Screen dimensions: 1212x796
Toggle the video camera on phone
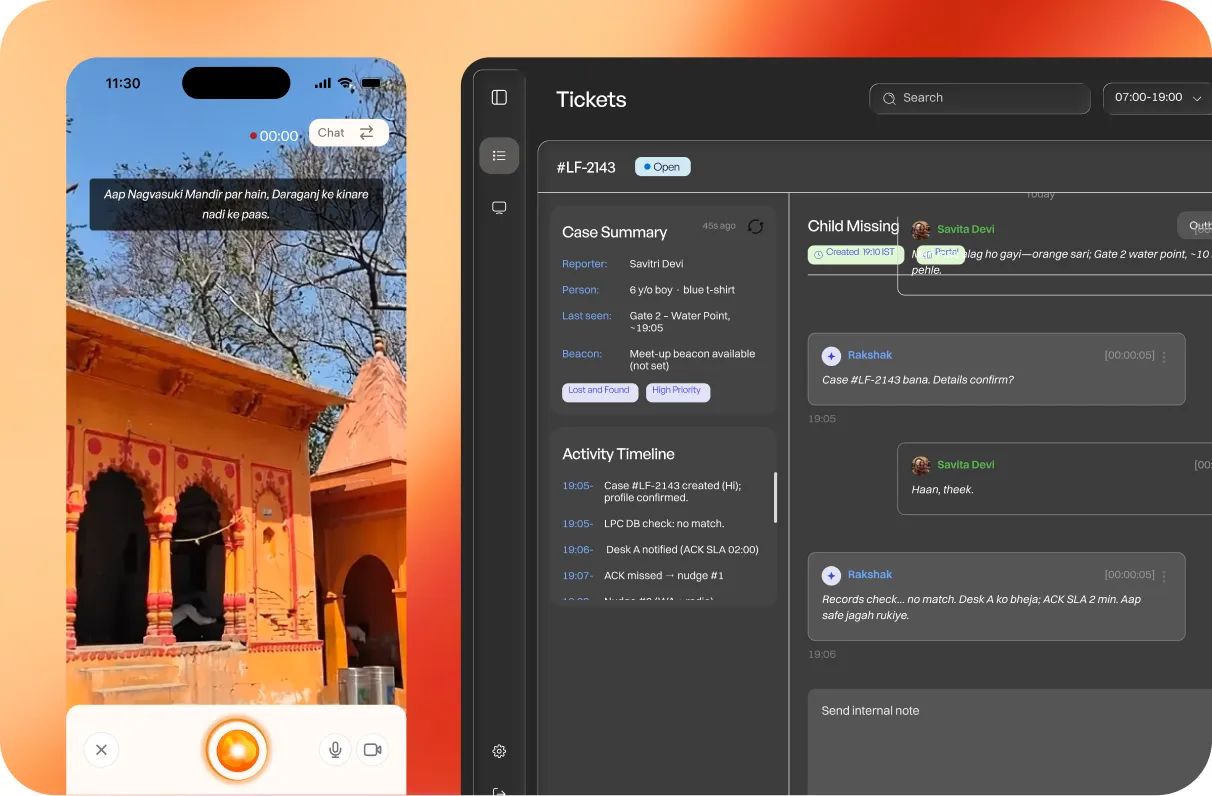tap(373, 750)
